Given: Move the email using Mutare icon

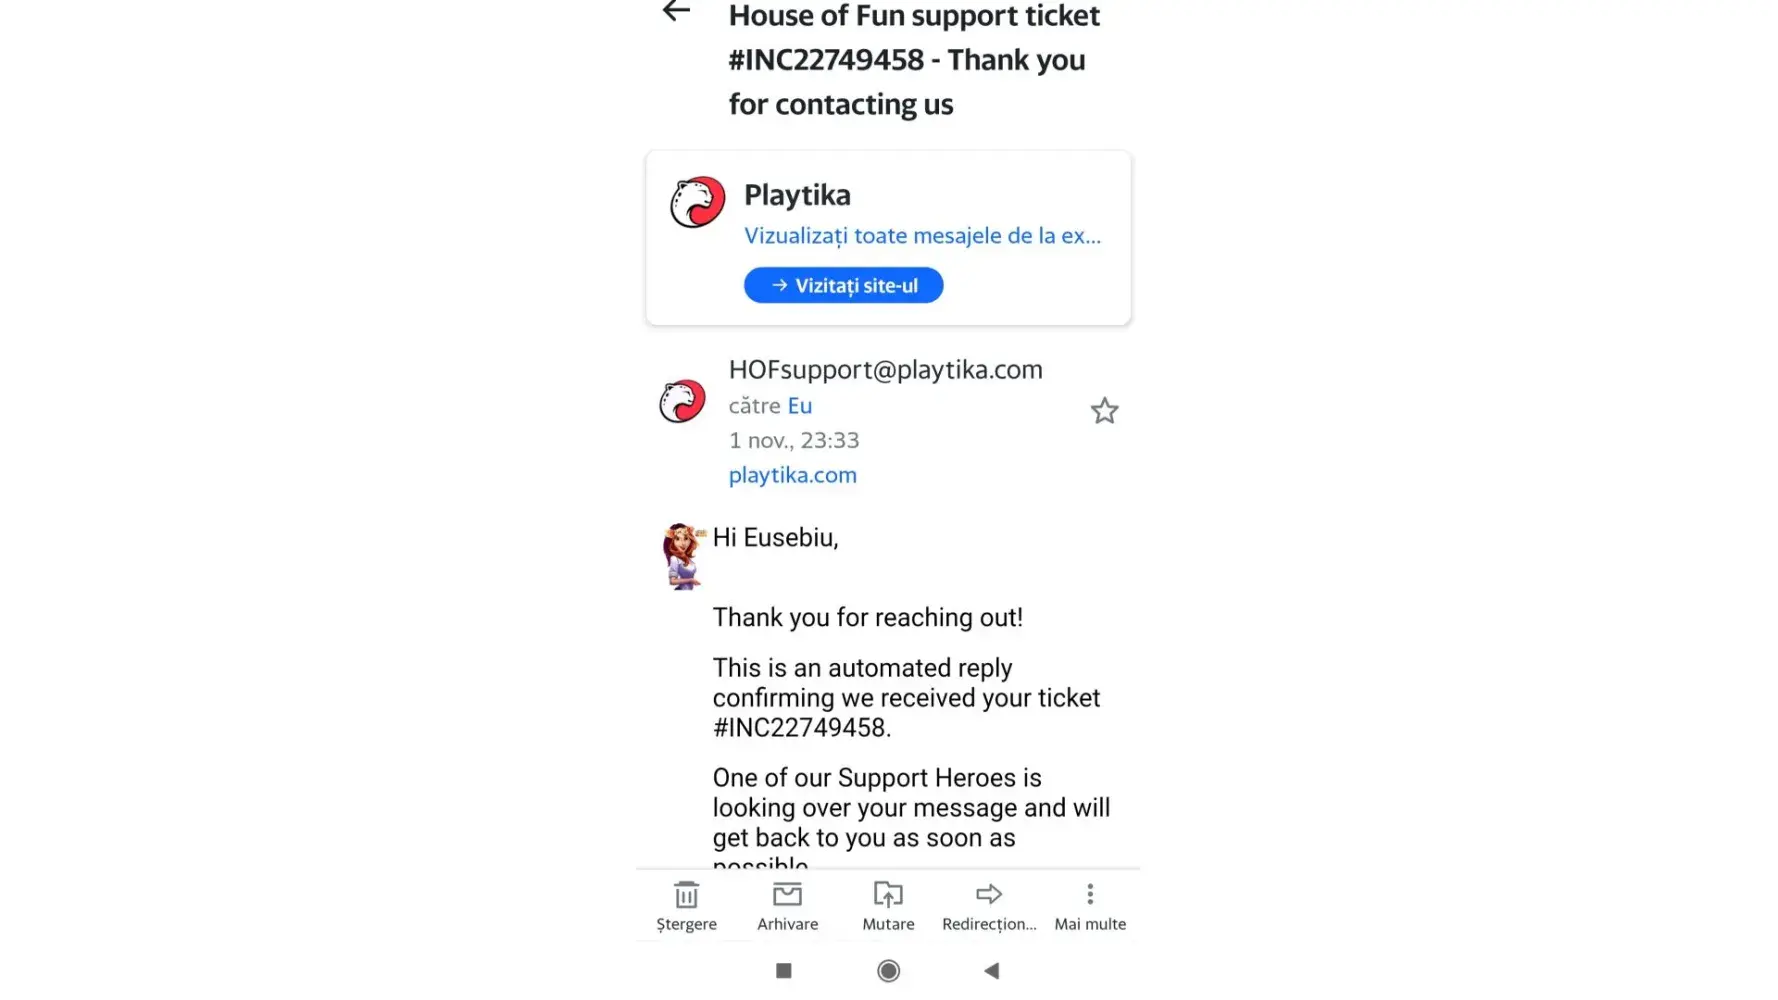Looking at the screenshot, I should [888, 894].
